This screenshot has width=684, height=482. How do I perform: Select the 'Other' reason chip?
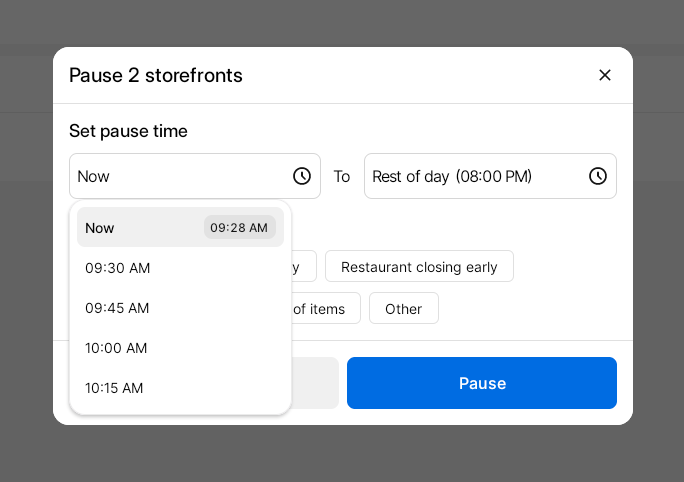[403, 309]
